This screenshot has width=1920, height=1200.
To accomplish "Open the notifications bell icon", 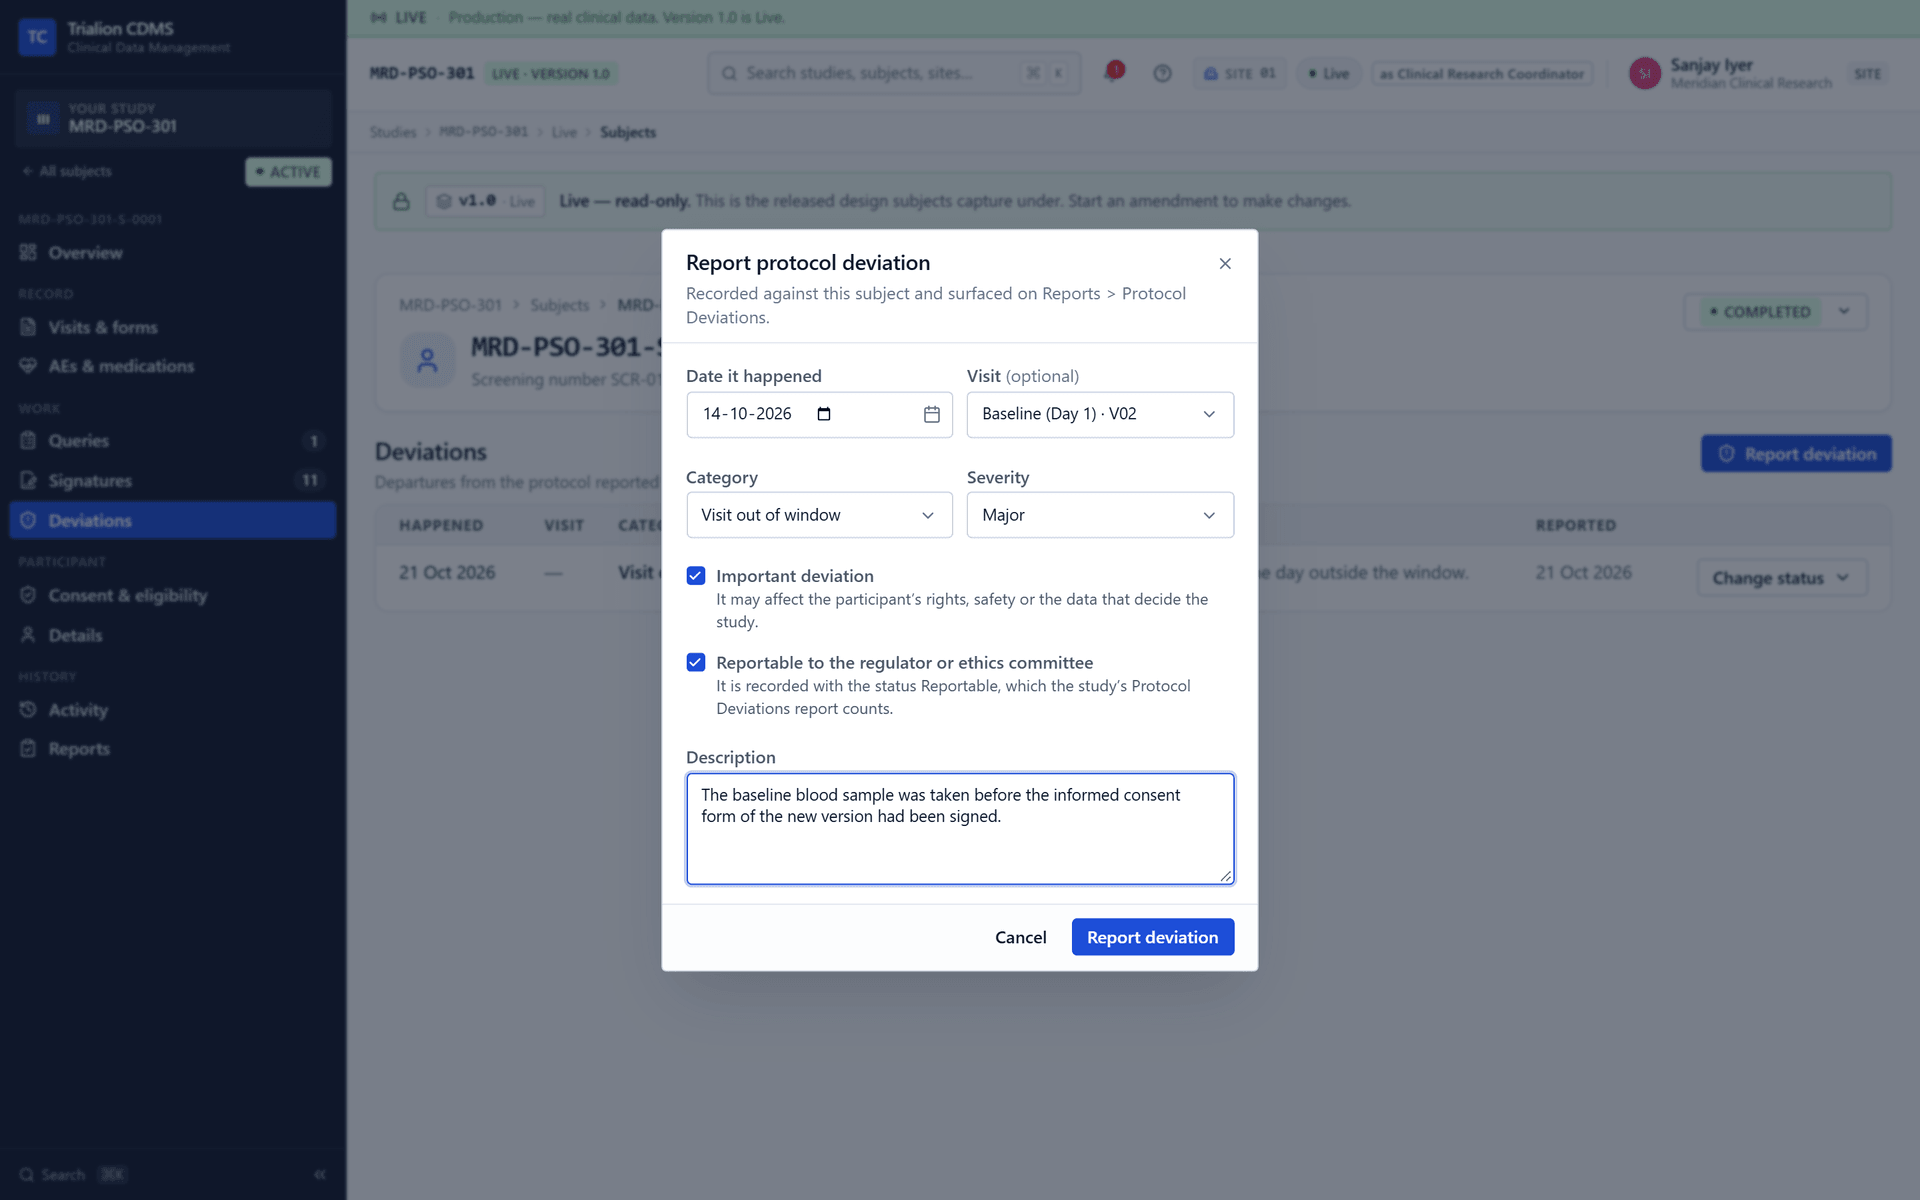I will click(x=1113, y=72).
